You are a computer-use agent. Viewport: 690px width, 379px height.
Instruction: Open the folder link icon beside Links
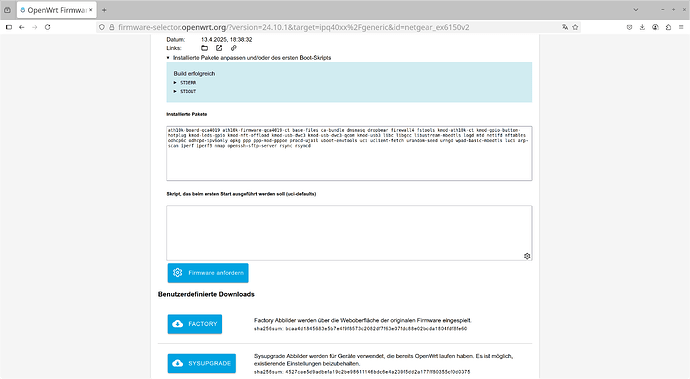point(205,48)
